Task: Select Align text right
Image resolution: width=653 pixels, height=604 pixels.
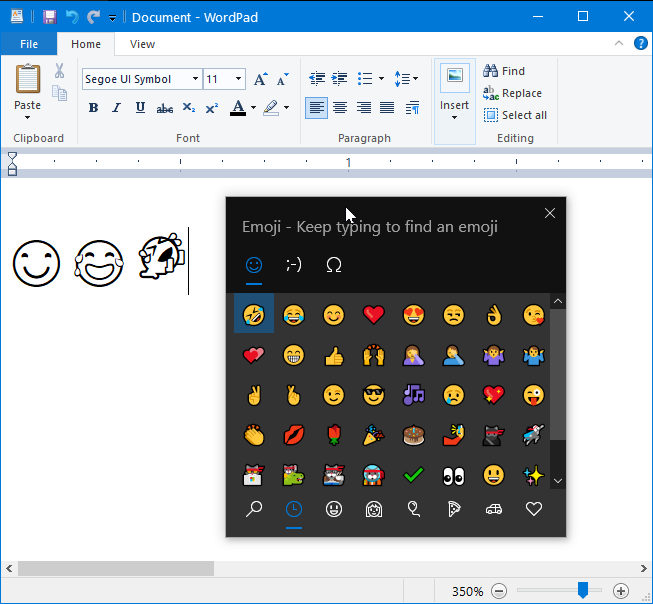Action: pos(364,108)
